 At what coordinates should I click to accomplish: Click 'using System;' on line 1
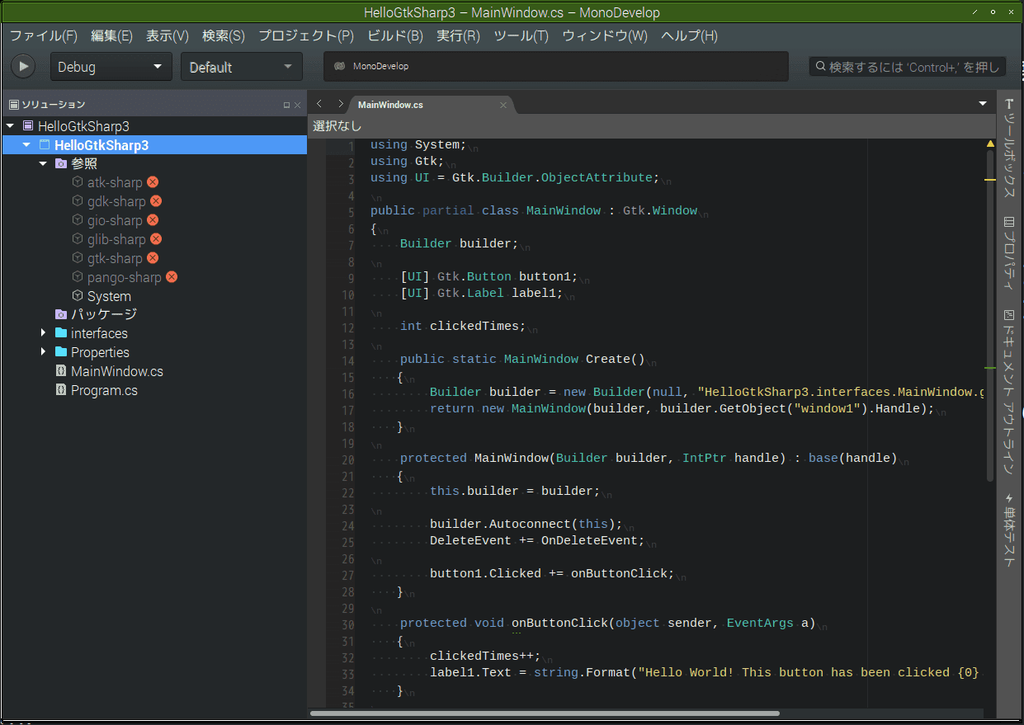(418, 144)
